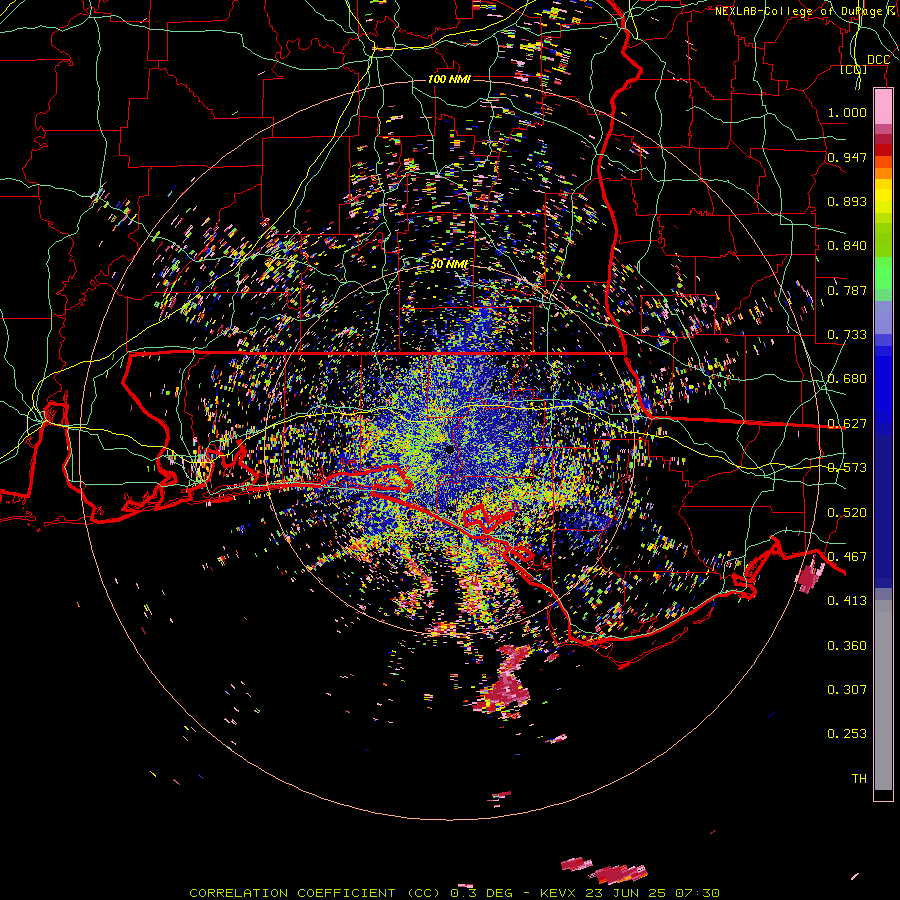
Task: Pick the red swatch near 0.947
Action: point(883,150)
